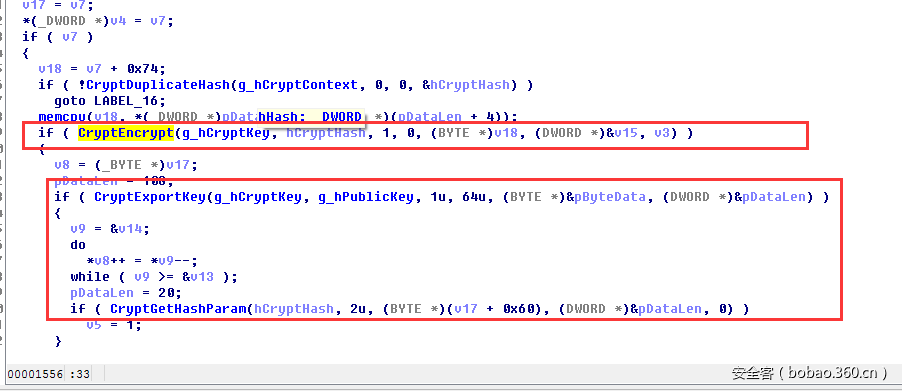Click the line '*v8++ = *v9--;'
Screen dimensions: 902x391
142,261
